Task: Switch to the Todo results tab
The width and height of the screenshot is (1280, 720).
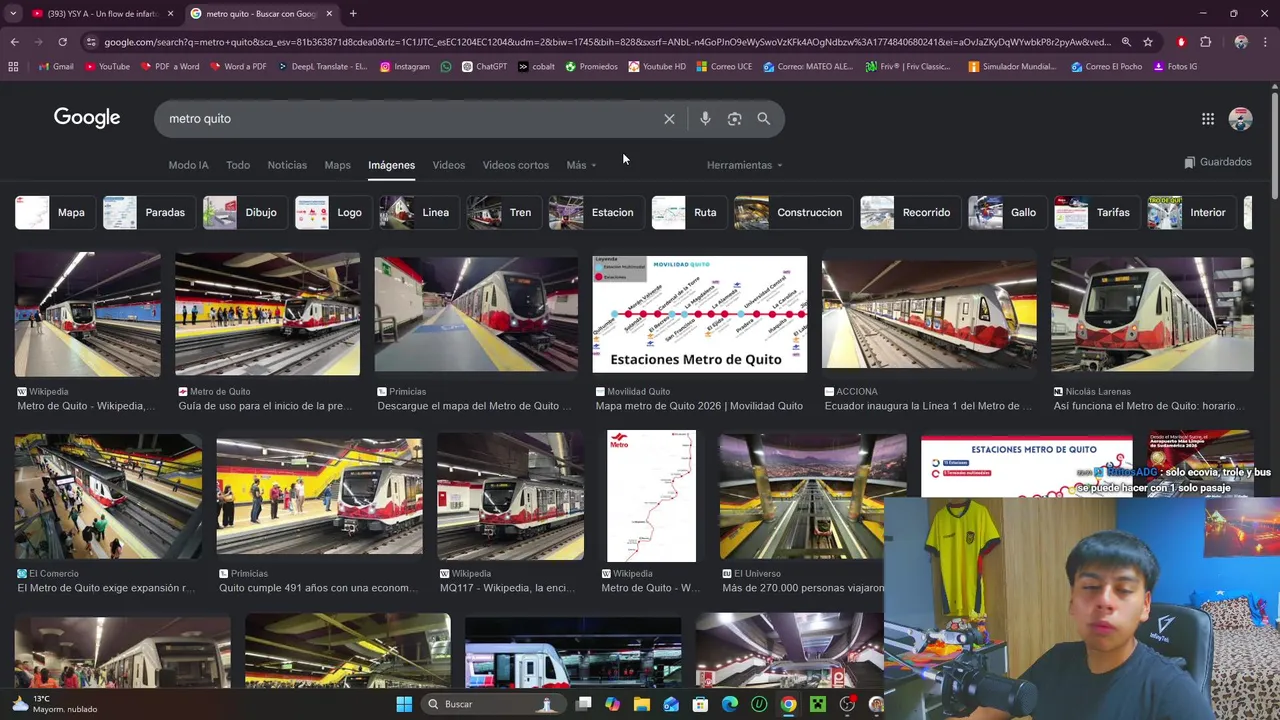Action: coord(238,165)
